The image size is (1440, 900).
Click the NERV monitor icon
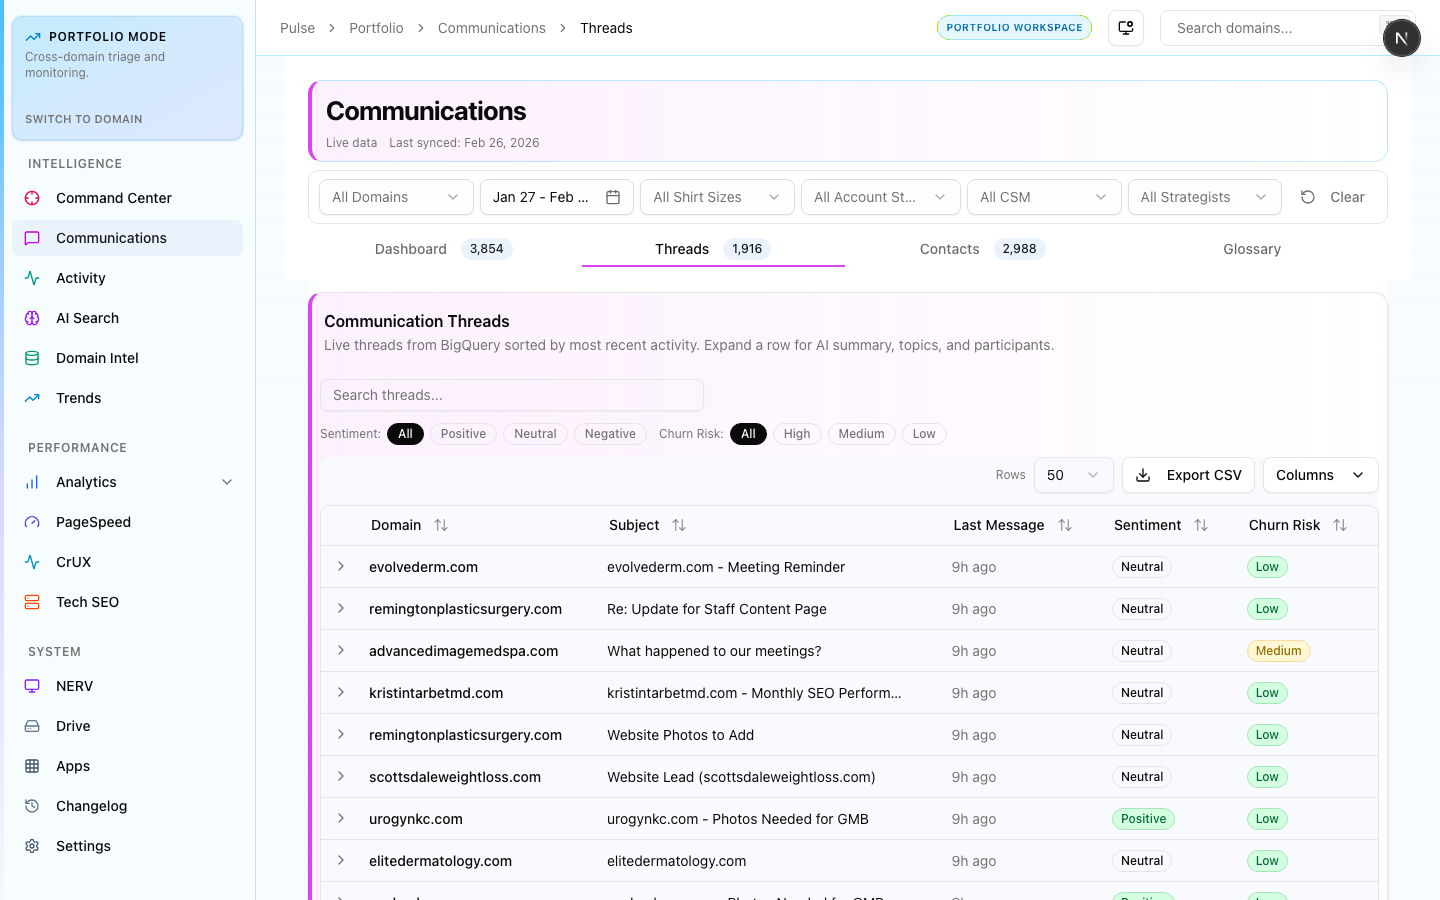32,686
